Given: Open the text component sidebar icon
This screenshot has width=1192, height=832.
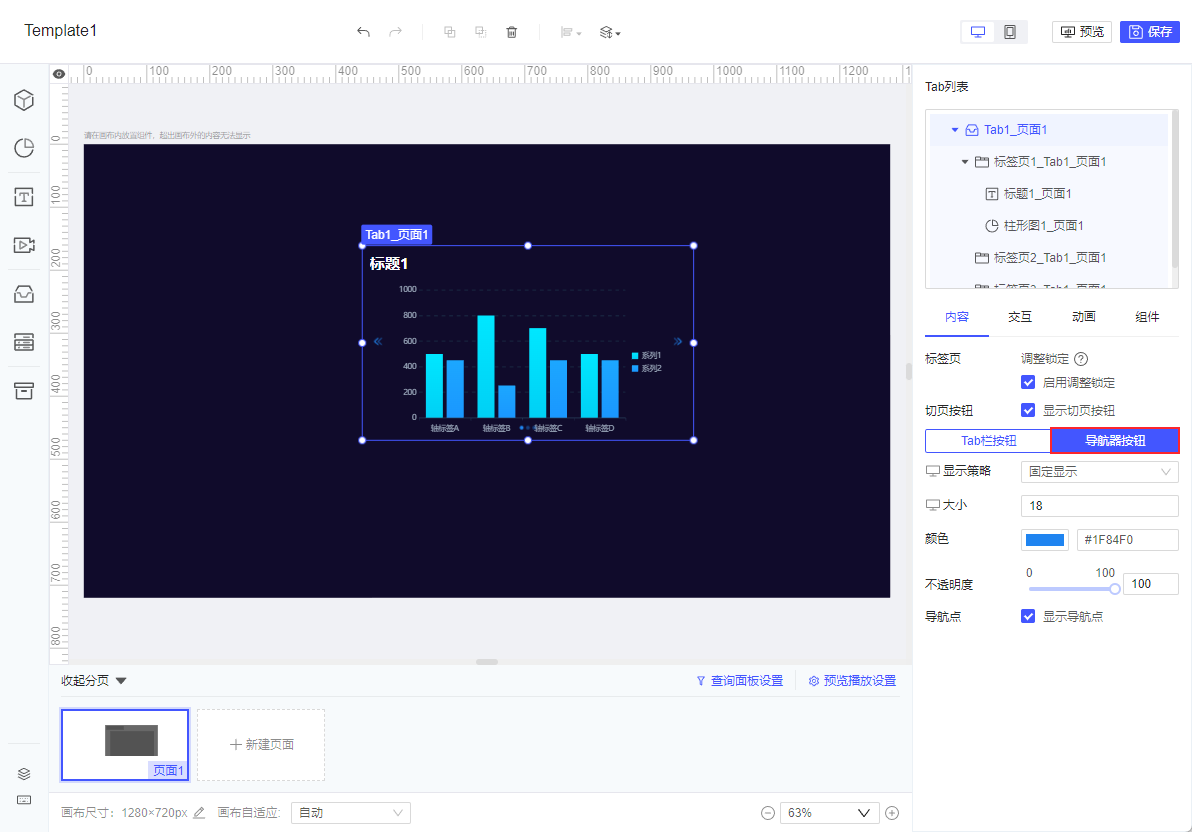Looking at the screenshot, I should (24, 198).
